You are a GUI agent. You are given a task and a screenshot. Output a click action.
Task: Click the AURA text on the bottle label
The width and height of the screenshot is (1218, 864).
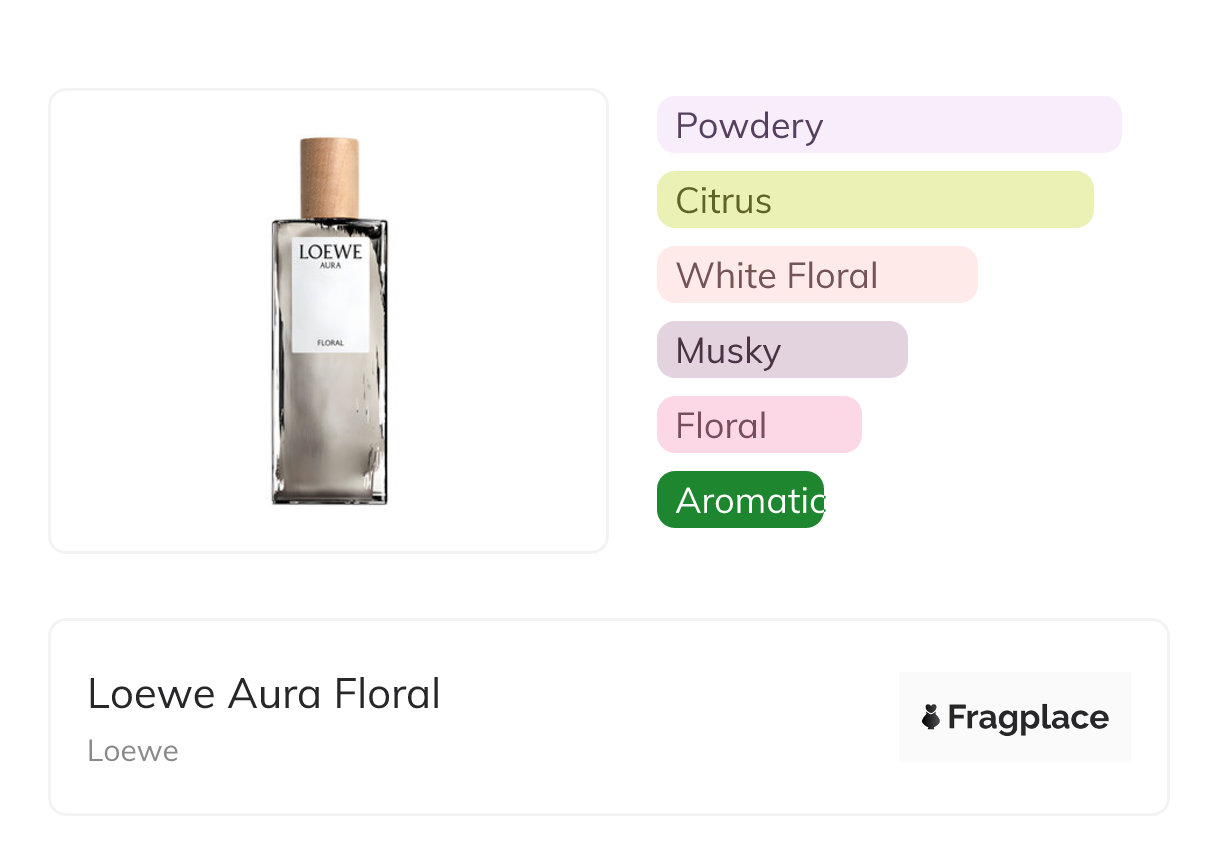[330, 266]
